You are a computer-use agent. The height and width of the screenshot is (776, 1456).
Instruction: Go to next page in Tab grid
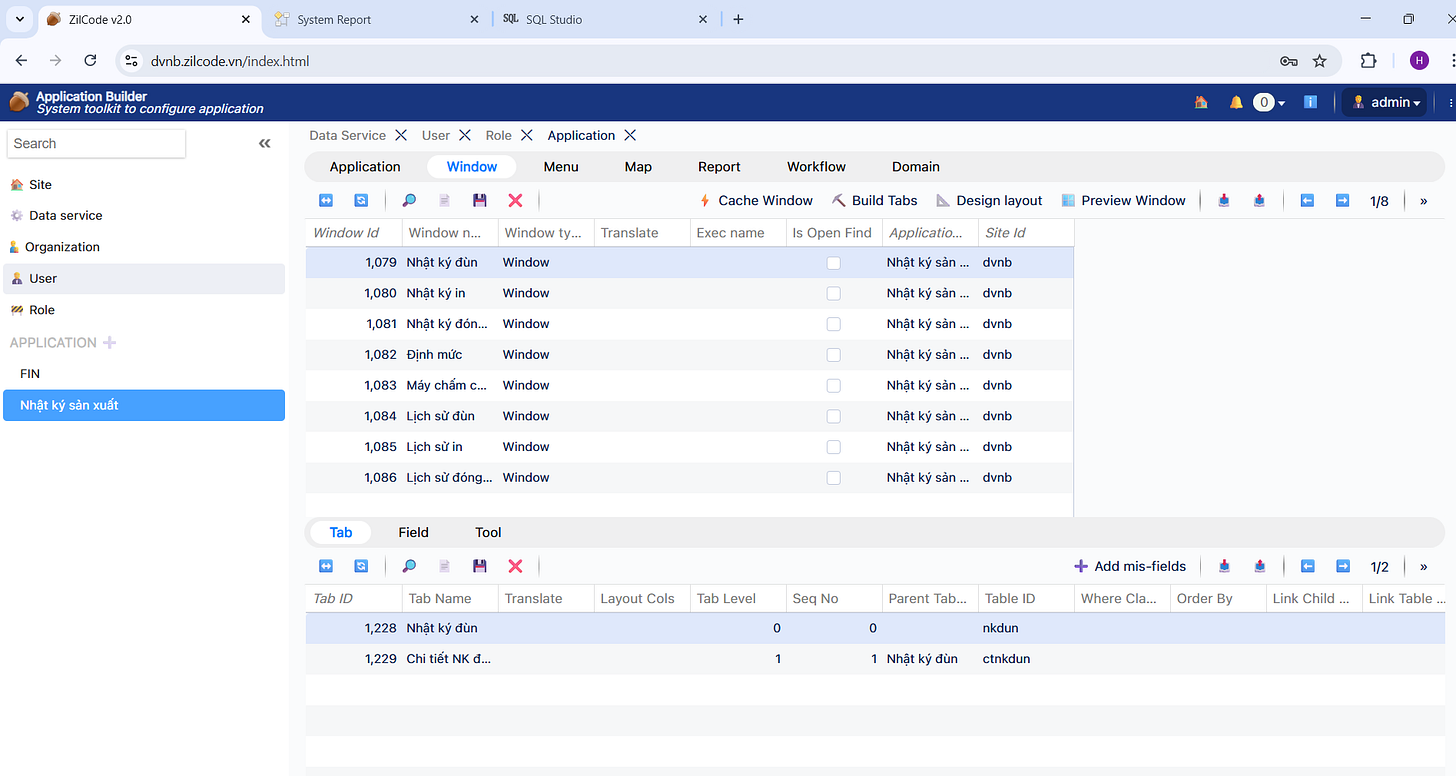tap(1342, 566)
